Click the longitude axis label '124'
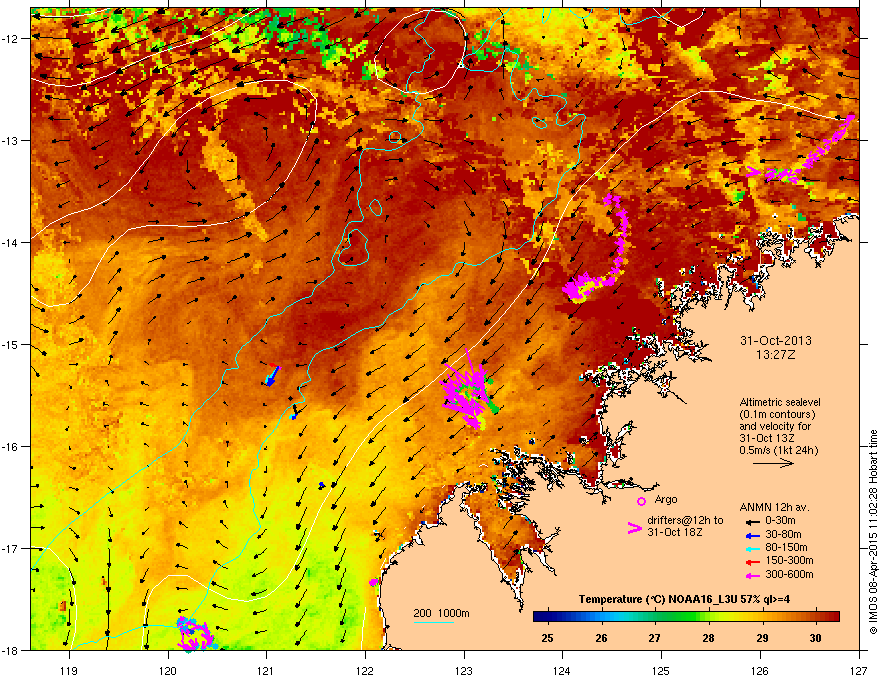Image resolution: width=880 pixels, height=680 pixels. click(562, 670)
